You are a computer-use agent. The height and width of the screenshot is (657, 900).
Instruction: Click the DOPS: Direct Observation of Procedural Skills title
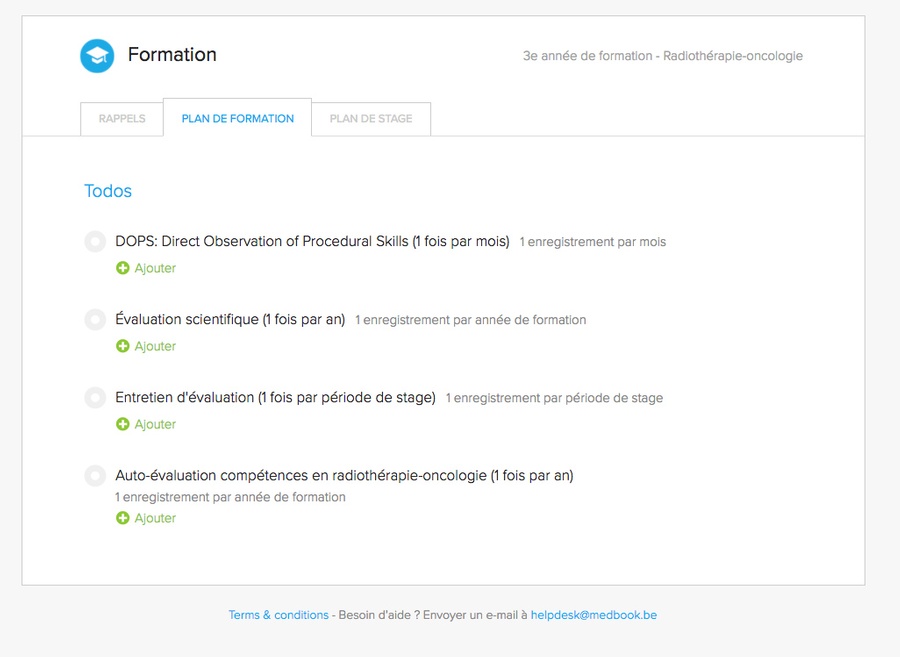[x=312, y=242]
